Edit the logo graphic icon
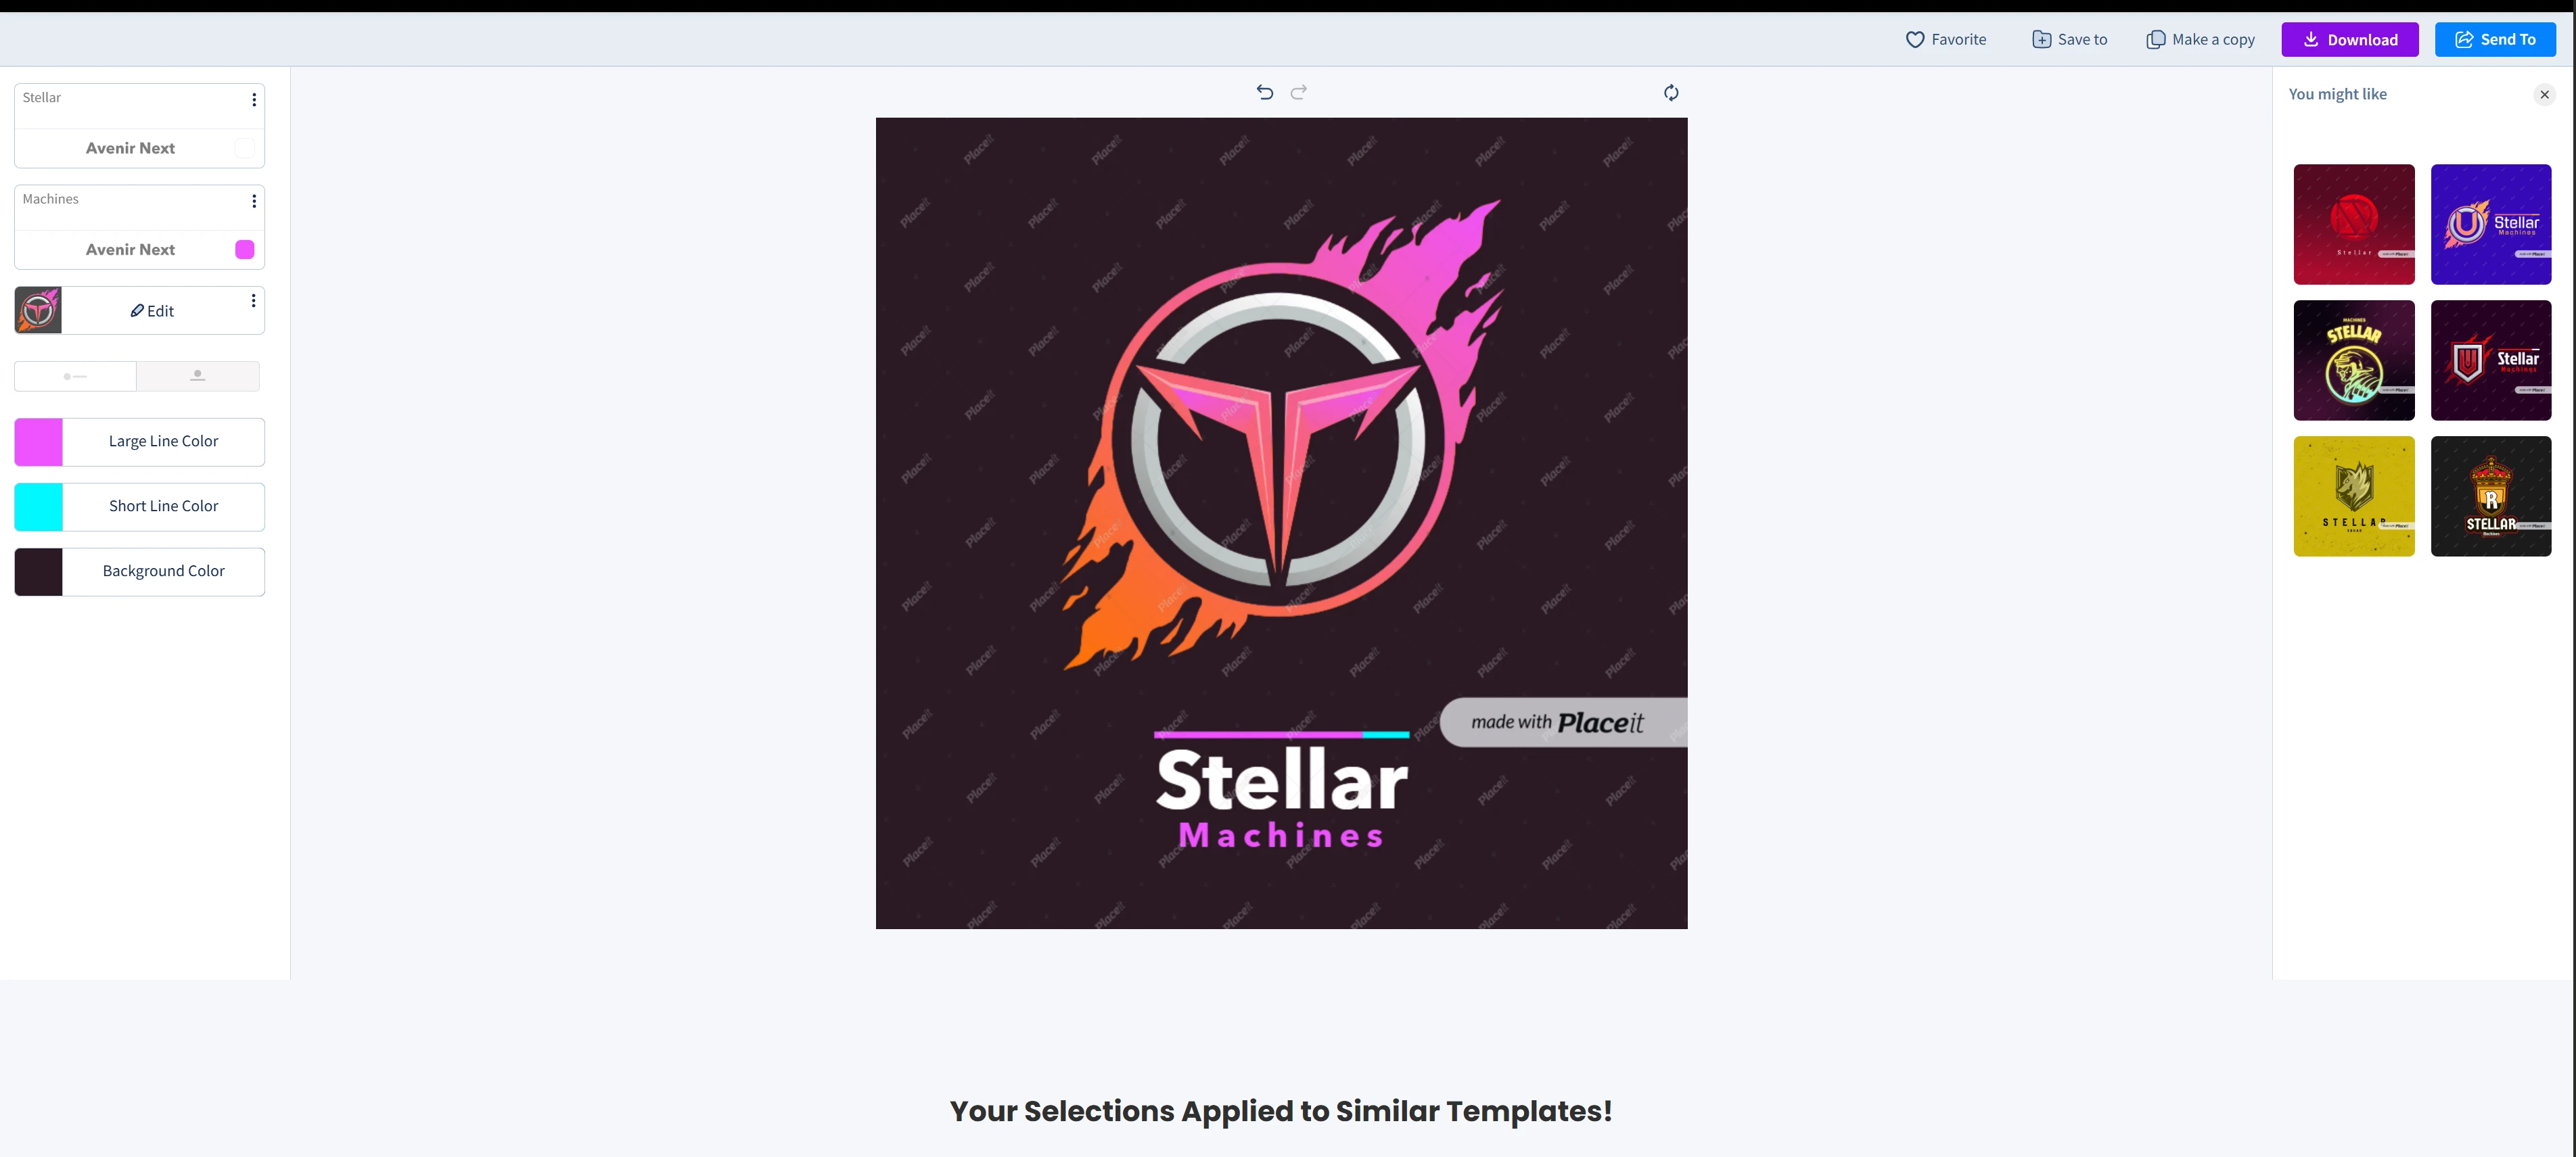Image resolution: width=2576 pixels, height=1157 pixels. 152,311
